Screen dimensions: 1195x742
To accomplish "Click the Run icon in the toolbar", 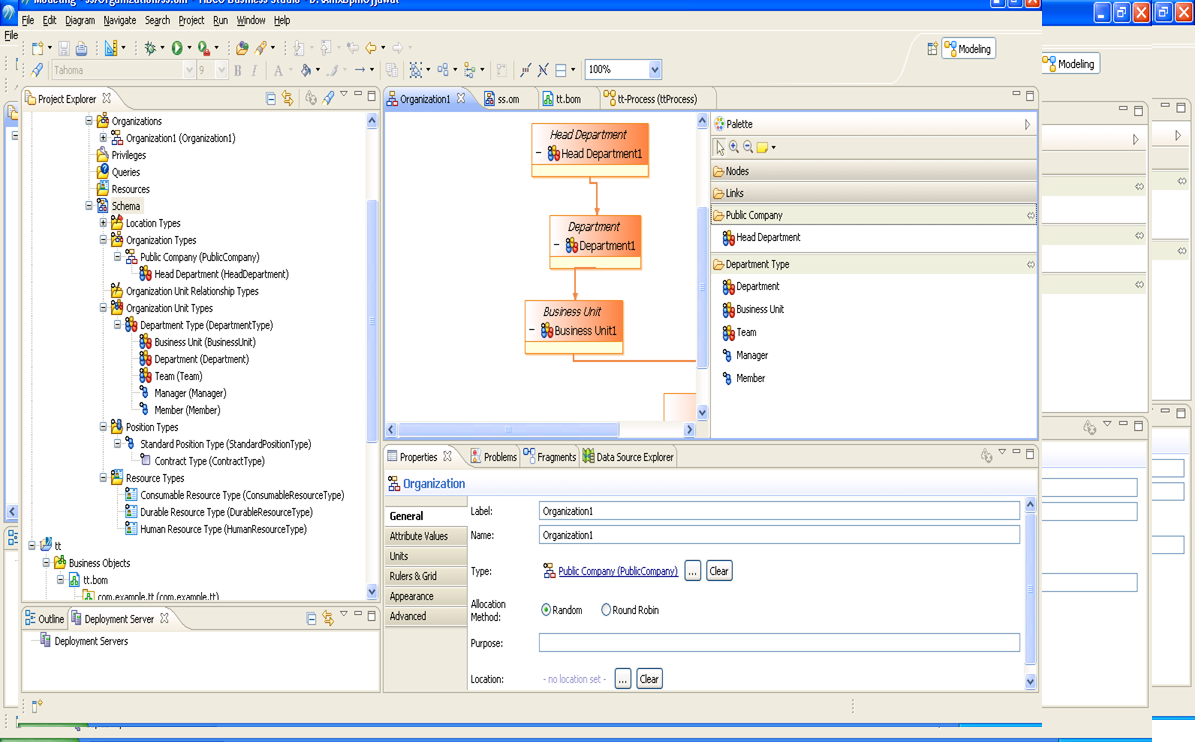I will click(x=178, y=47).
